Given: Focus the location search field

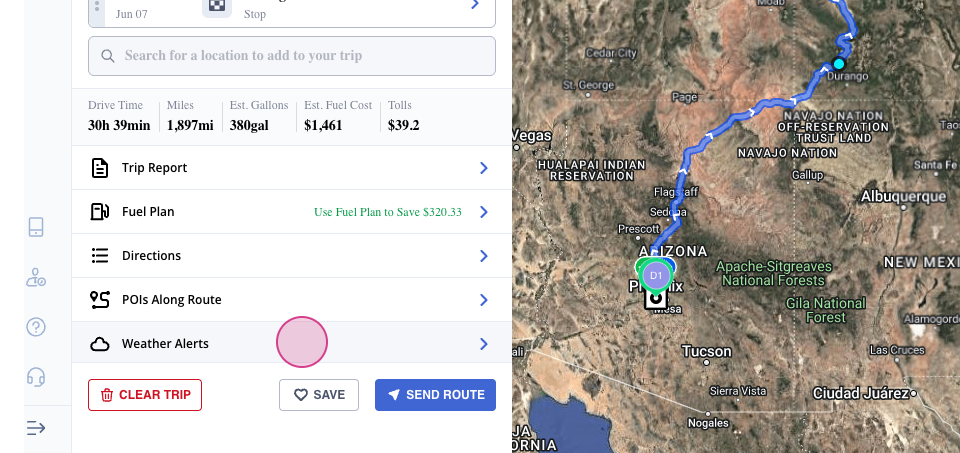Looking at the screenshot, I should pos(292,56).
